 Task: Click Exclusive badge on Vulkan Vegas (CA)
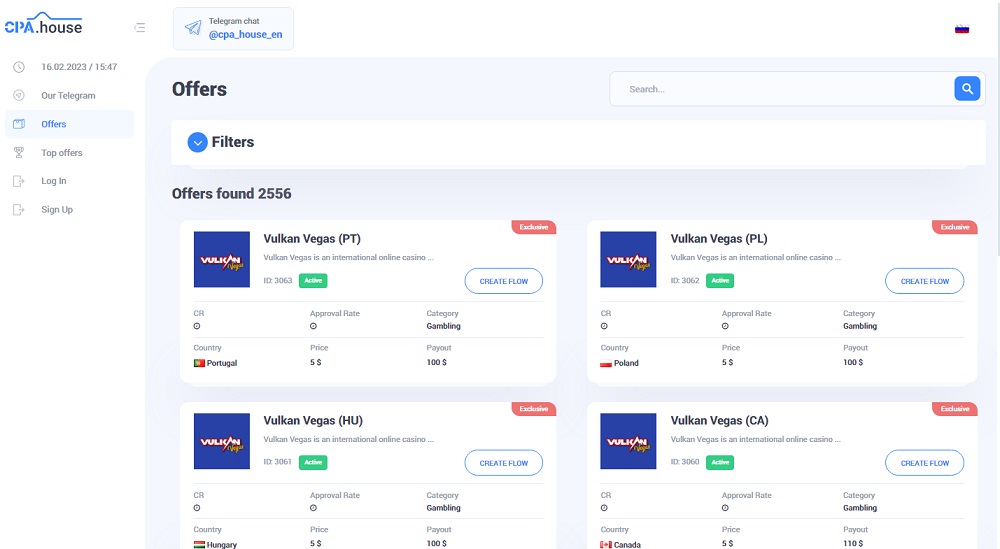(x=955, y=409)
